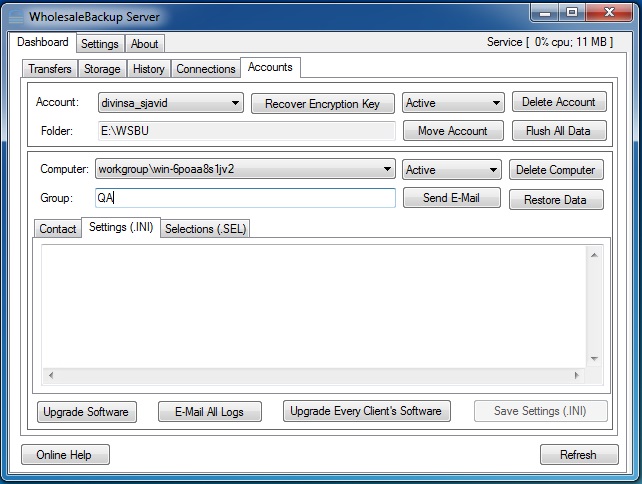This screenshot has width=642, height=484.
Task: Click the Upgrade Software button
Action: [x=87, y=412]
